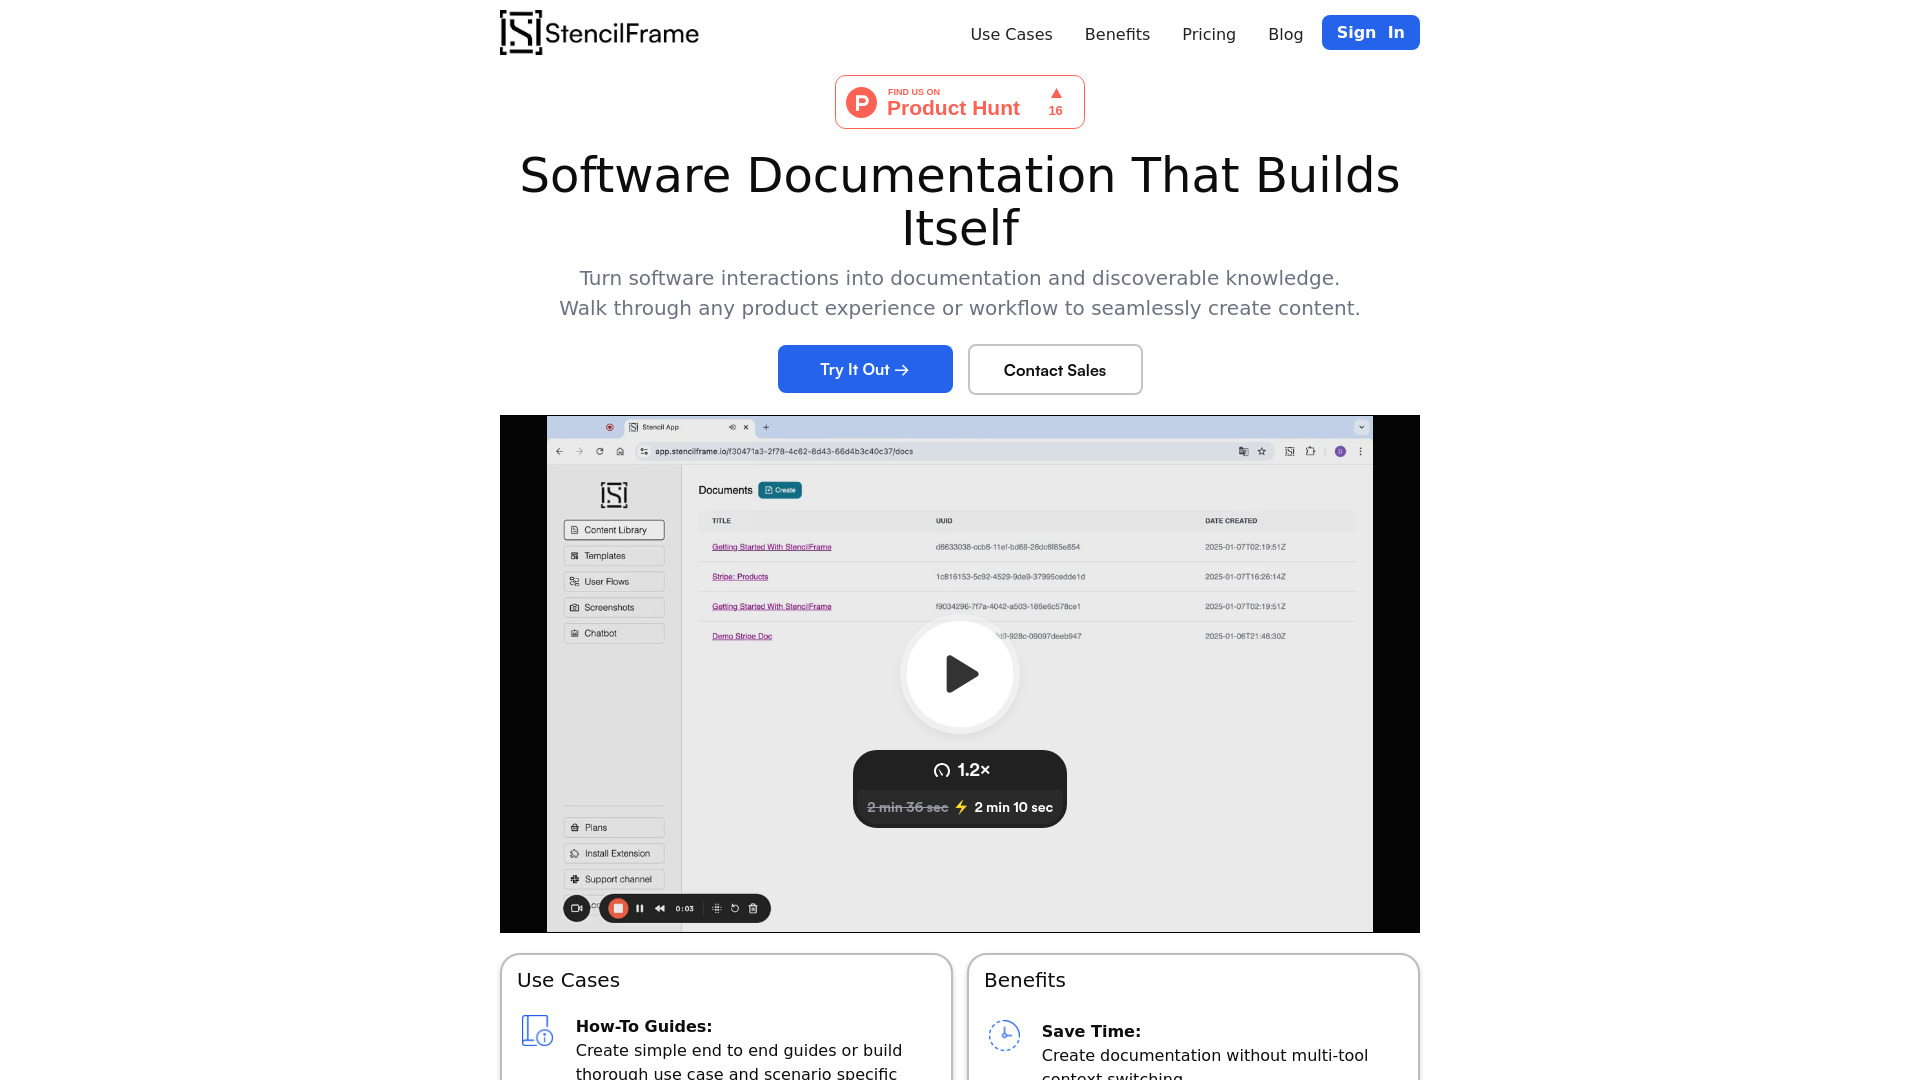Click the 1.2x playback speed toggle

pos(960,770)
